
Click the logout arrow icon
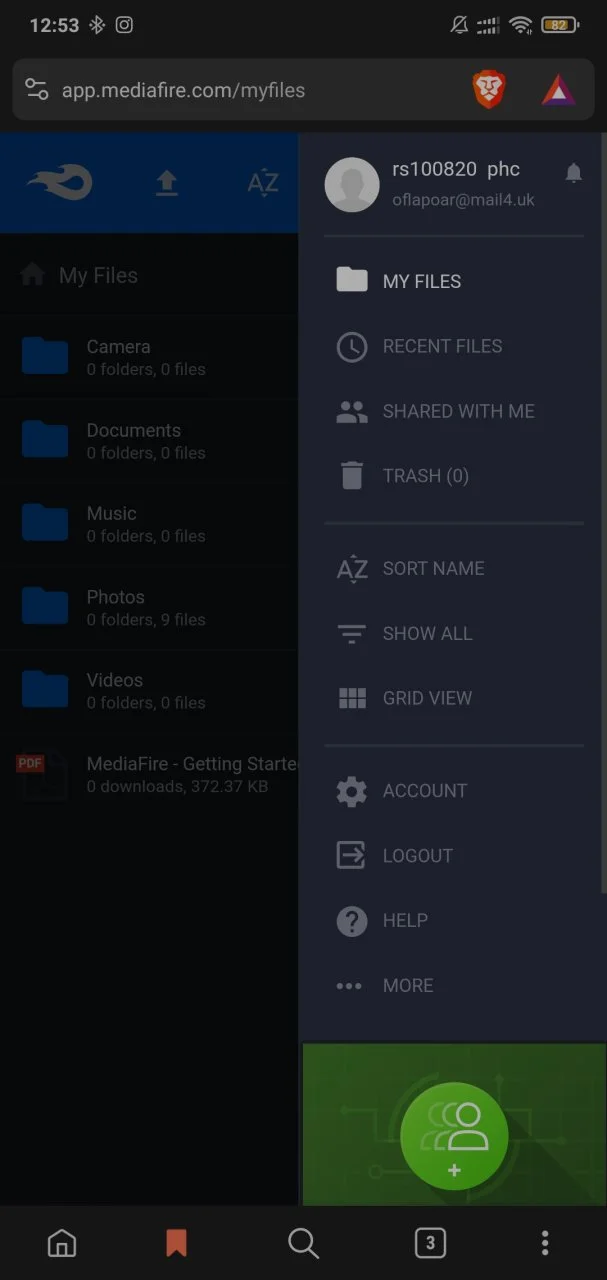(351, 855)
